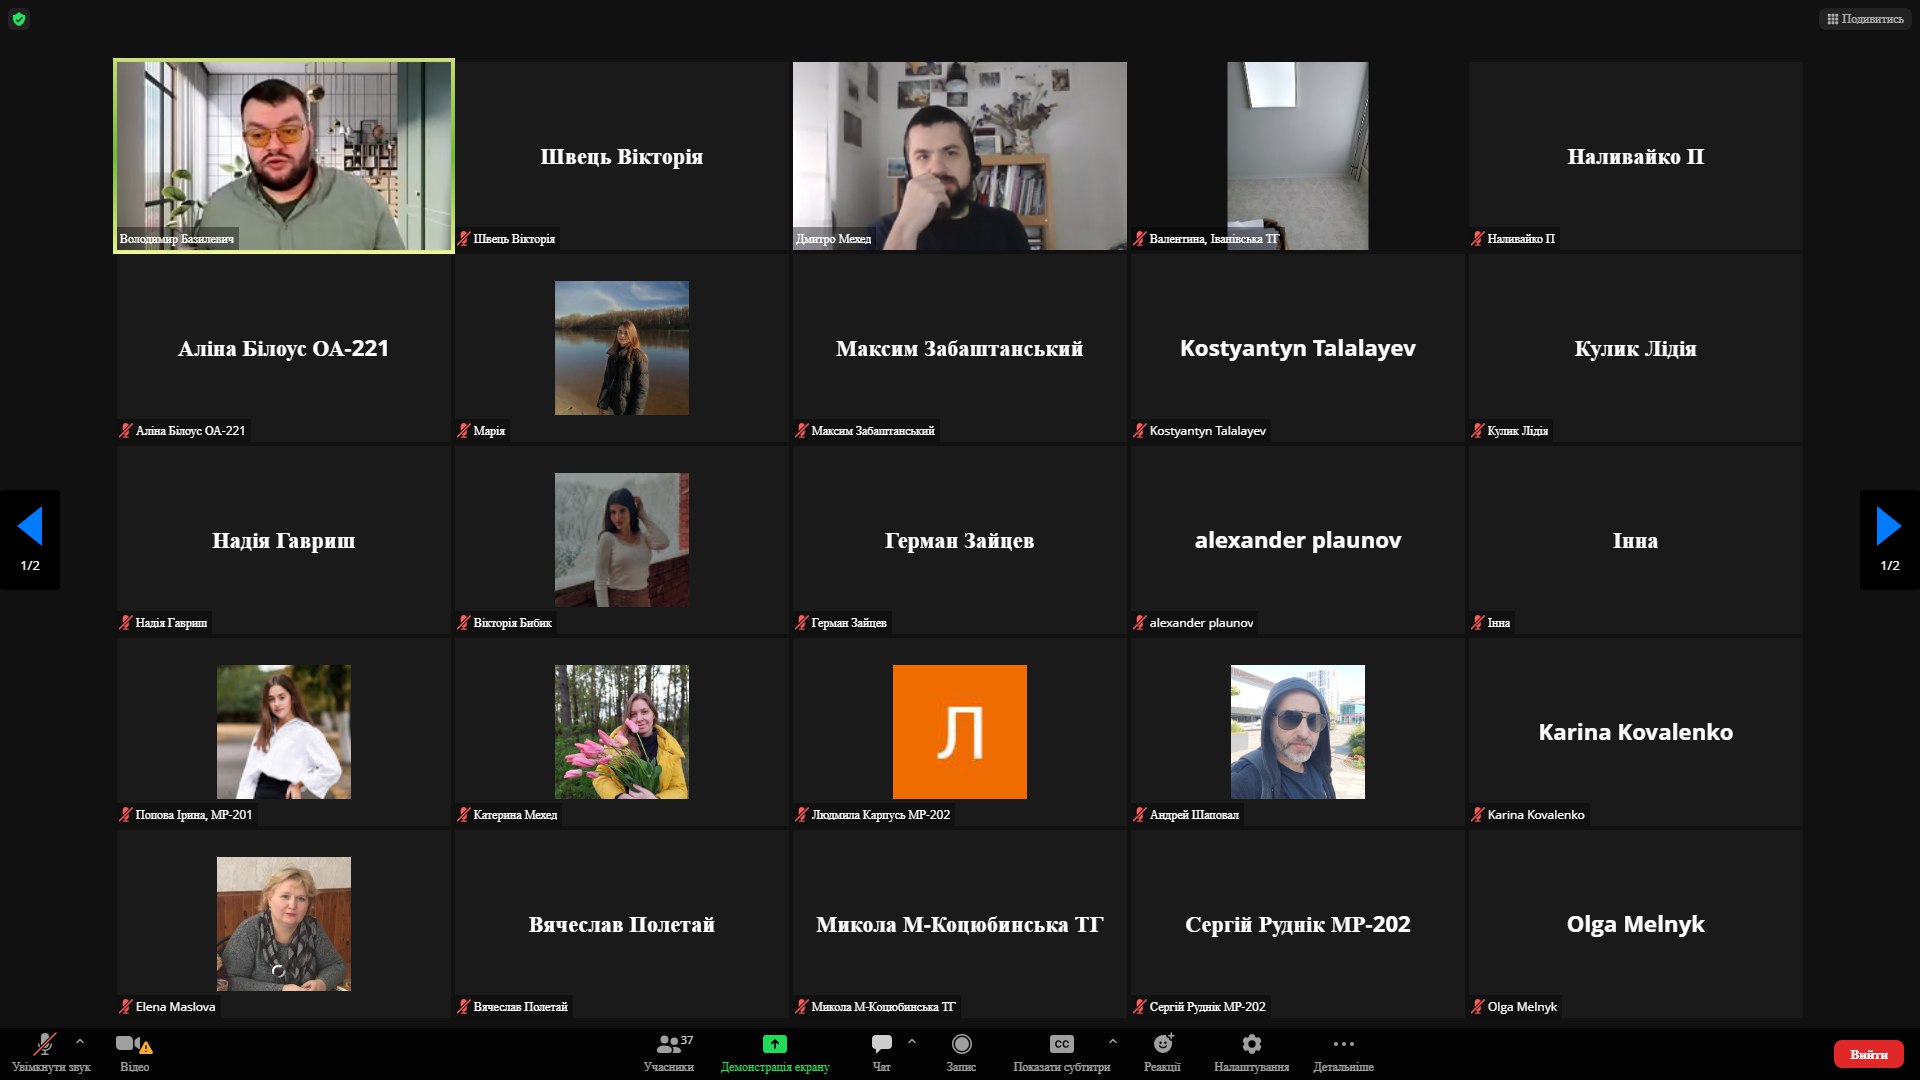The height and width of the screenshot is (1080, 1920).
Task: Unmute microphone with Увімкнути звук icon
Action: coord(45,1046)
